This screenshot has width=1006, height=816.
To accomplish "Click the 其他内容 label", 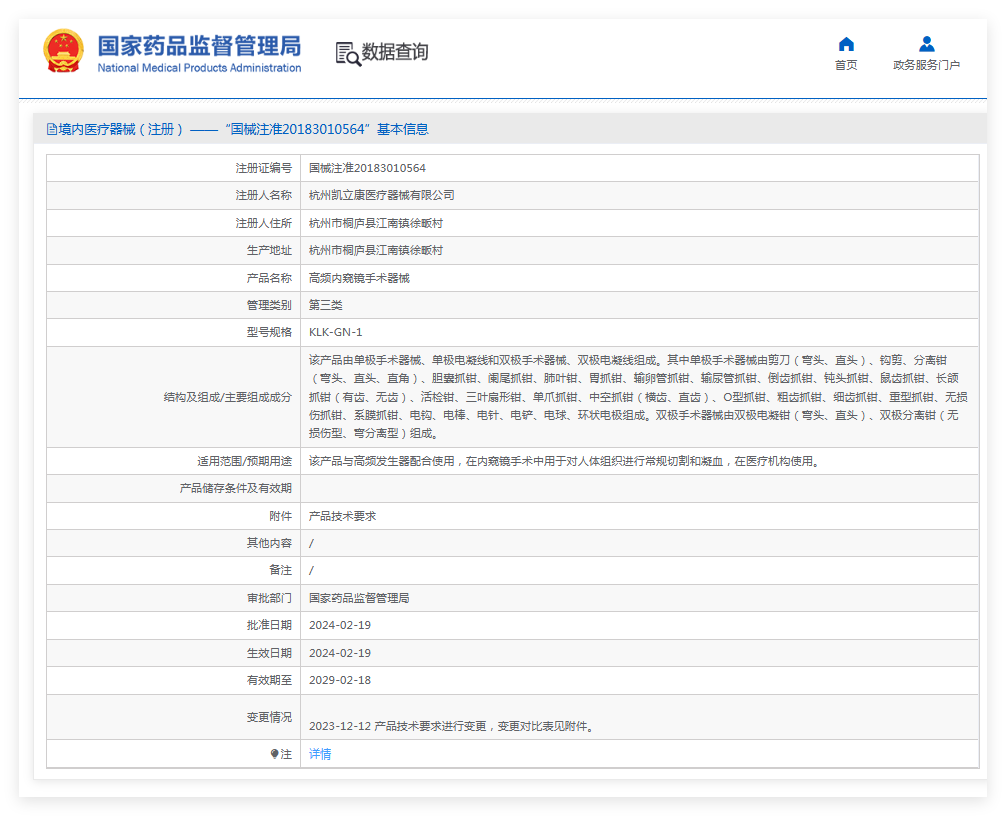I will (269, 543).
